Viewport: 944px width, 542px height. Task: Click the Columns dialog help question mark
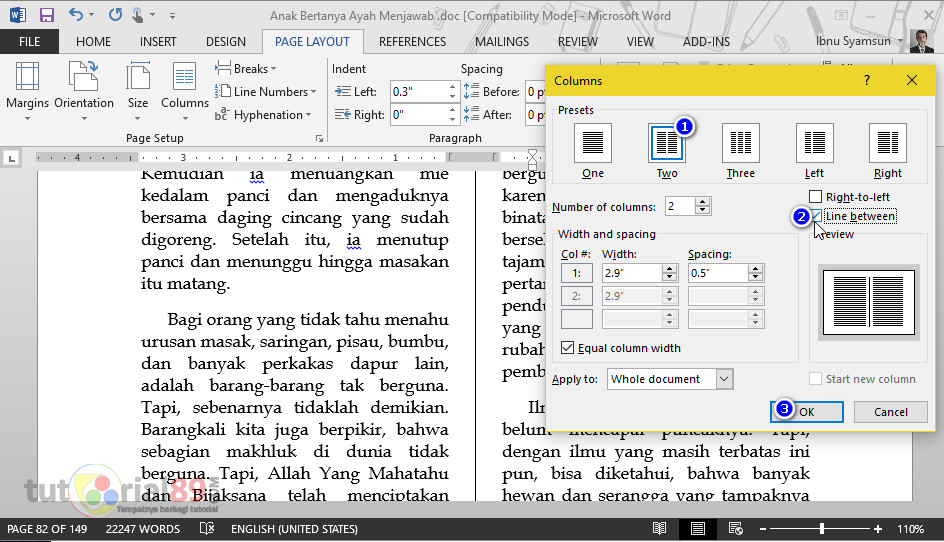tap(866, 80)
